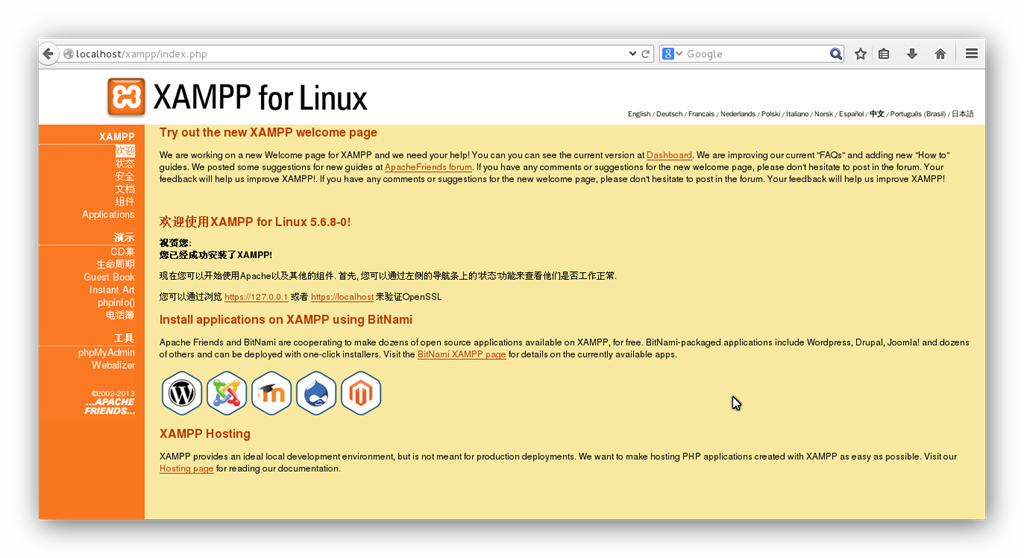
Task: Reload the page with refresh icon
Action: [x=645, y=54]
